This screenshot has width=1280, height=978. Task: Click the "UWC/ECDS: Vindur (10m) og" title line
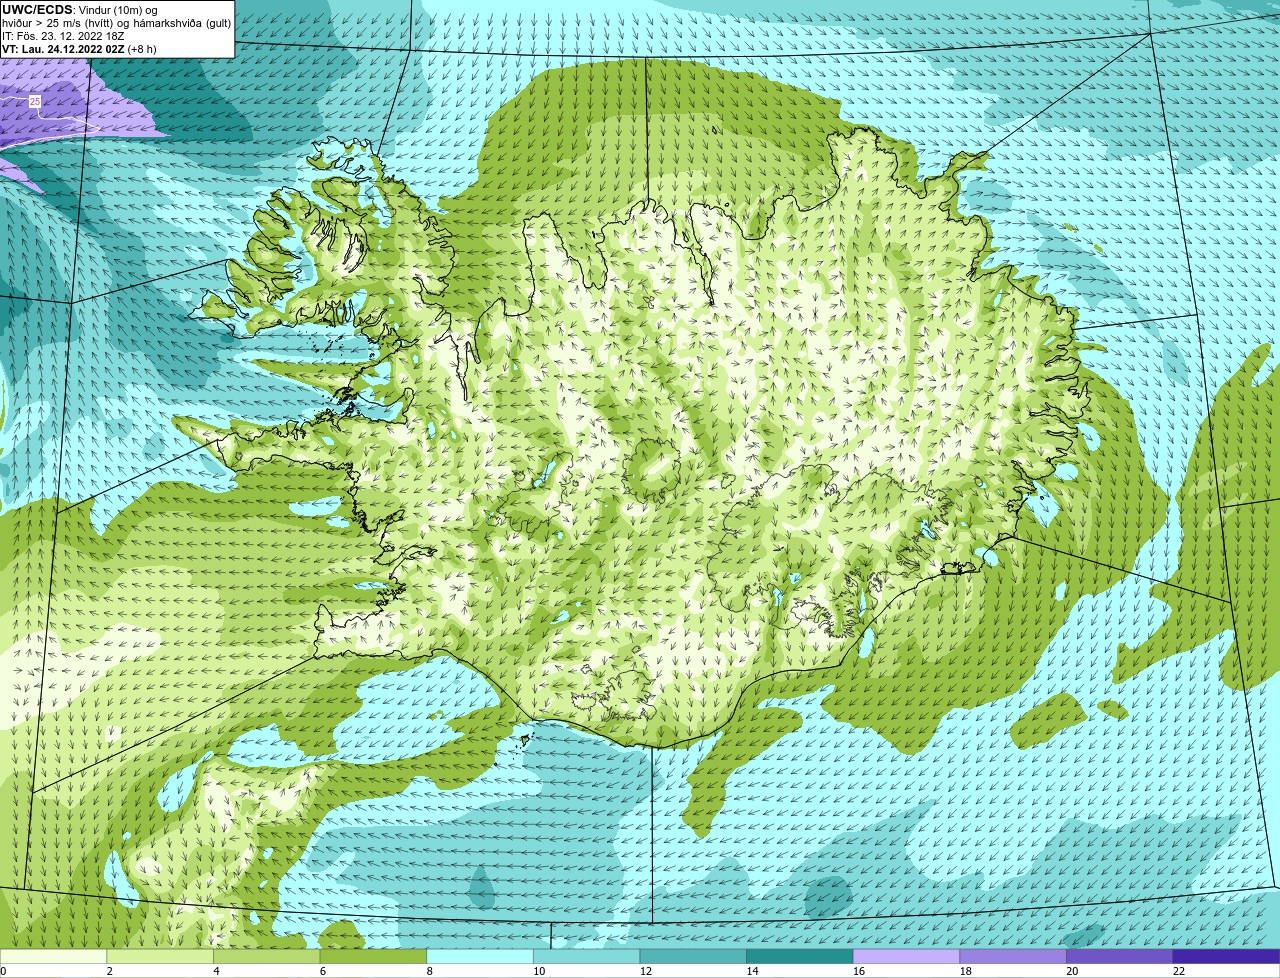[80, 10]
